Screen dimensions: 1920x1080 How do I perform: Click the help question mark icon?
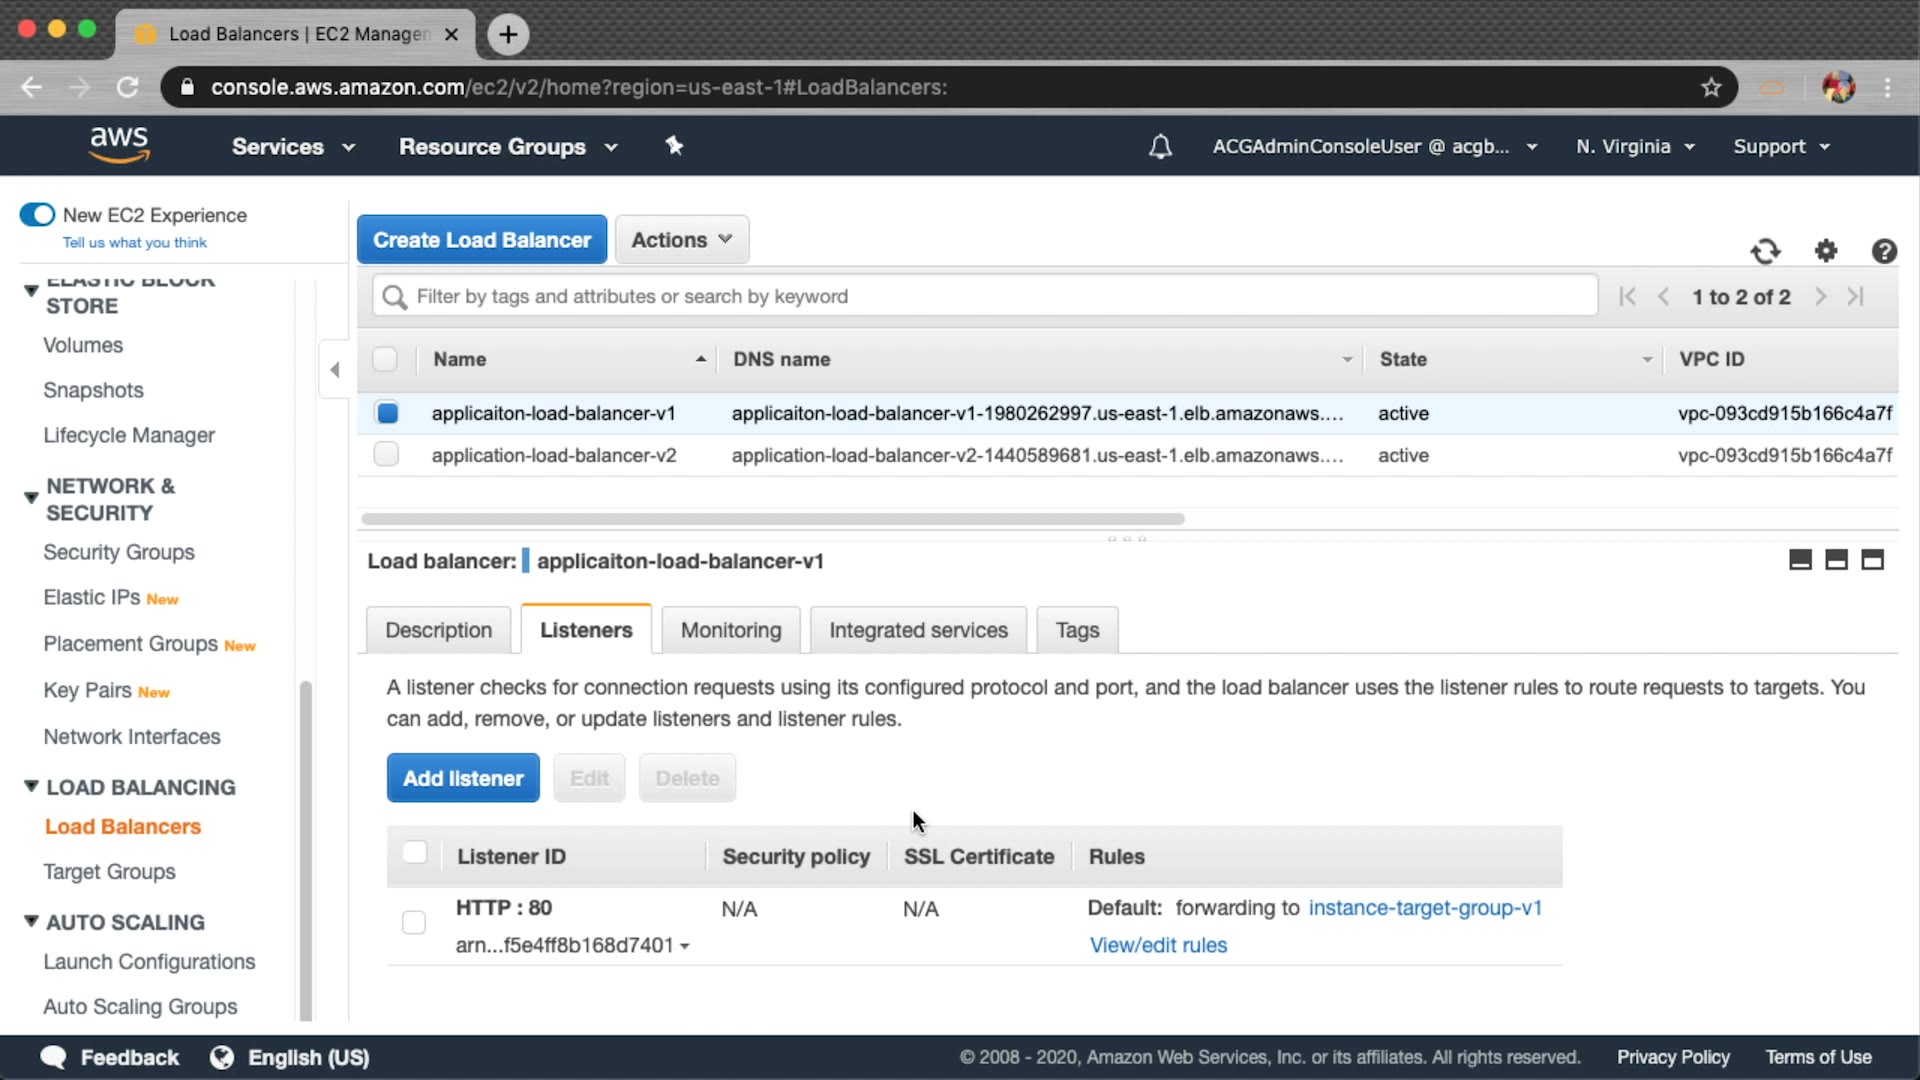pyautogui.click(x=1884, y=251)
